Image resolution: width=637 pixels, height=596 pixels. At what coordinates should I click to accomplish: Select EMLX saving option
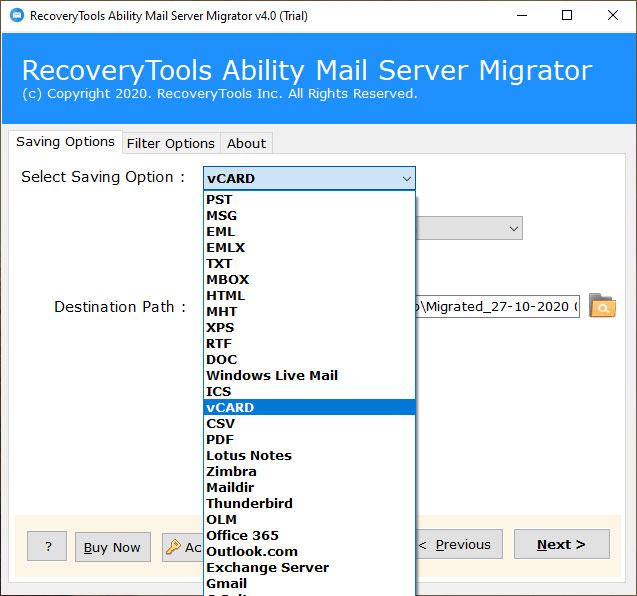pyautogui.click(x=309, y=247)
